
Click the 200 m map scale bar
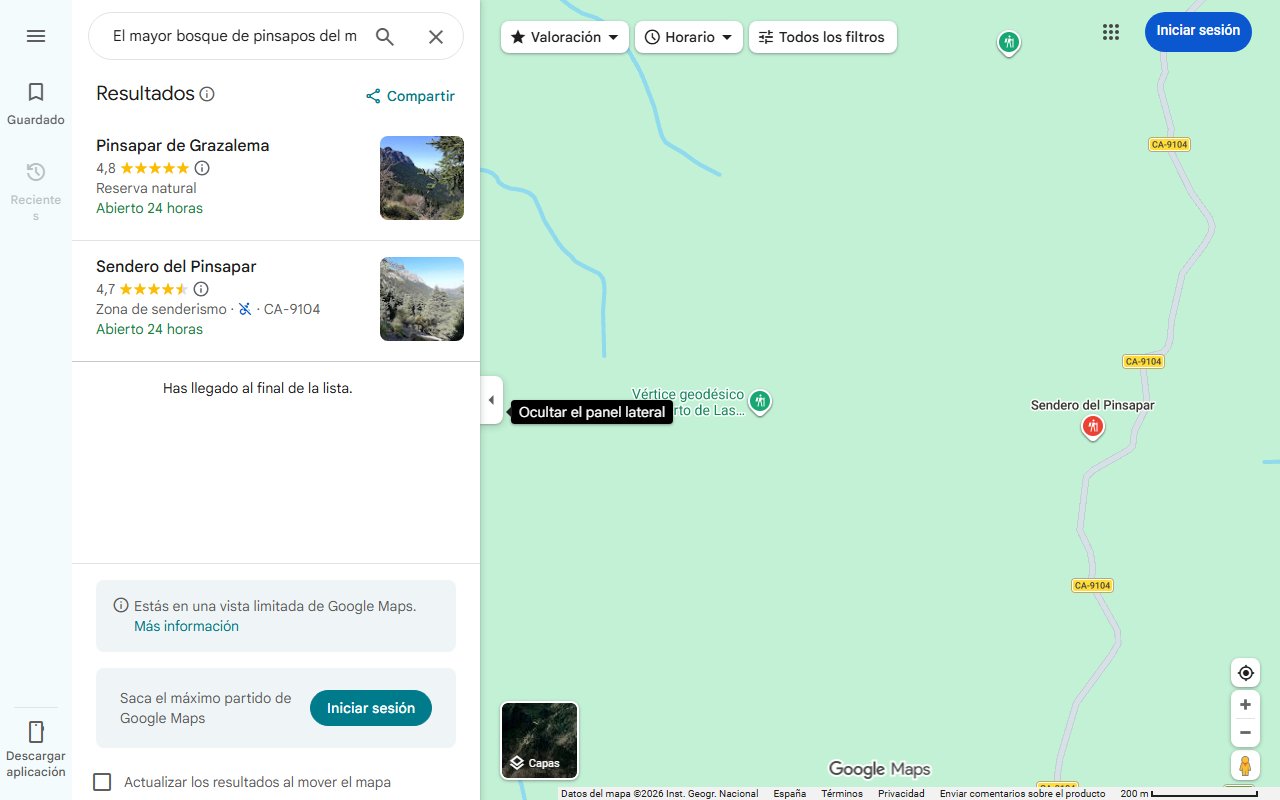pyautogui.click(x=1189, y=794)
